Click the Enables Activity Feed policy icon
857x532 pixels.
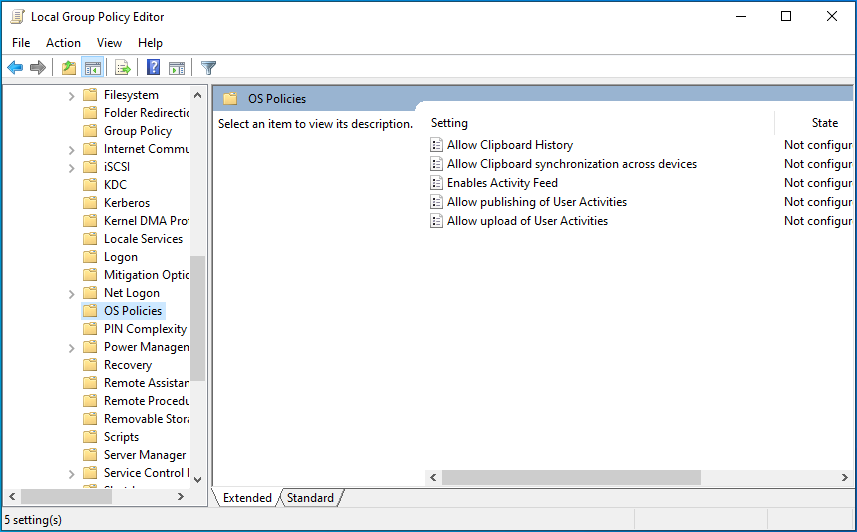[436, 183]
